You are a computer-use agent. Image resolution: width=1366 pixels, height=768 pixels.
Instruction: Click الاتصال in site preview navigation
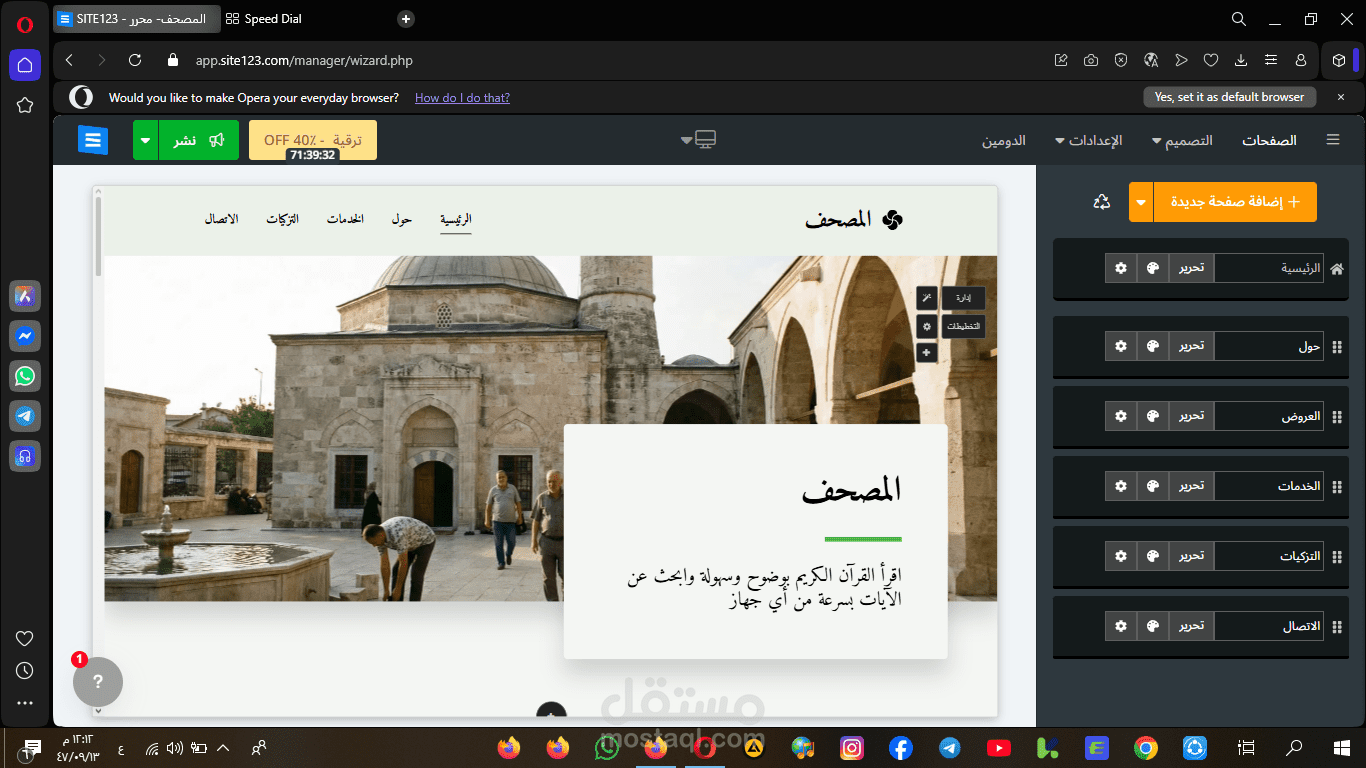tap(221, 219)
